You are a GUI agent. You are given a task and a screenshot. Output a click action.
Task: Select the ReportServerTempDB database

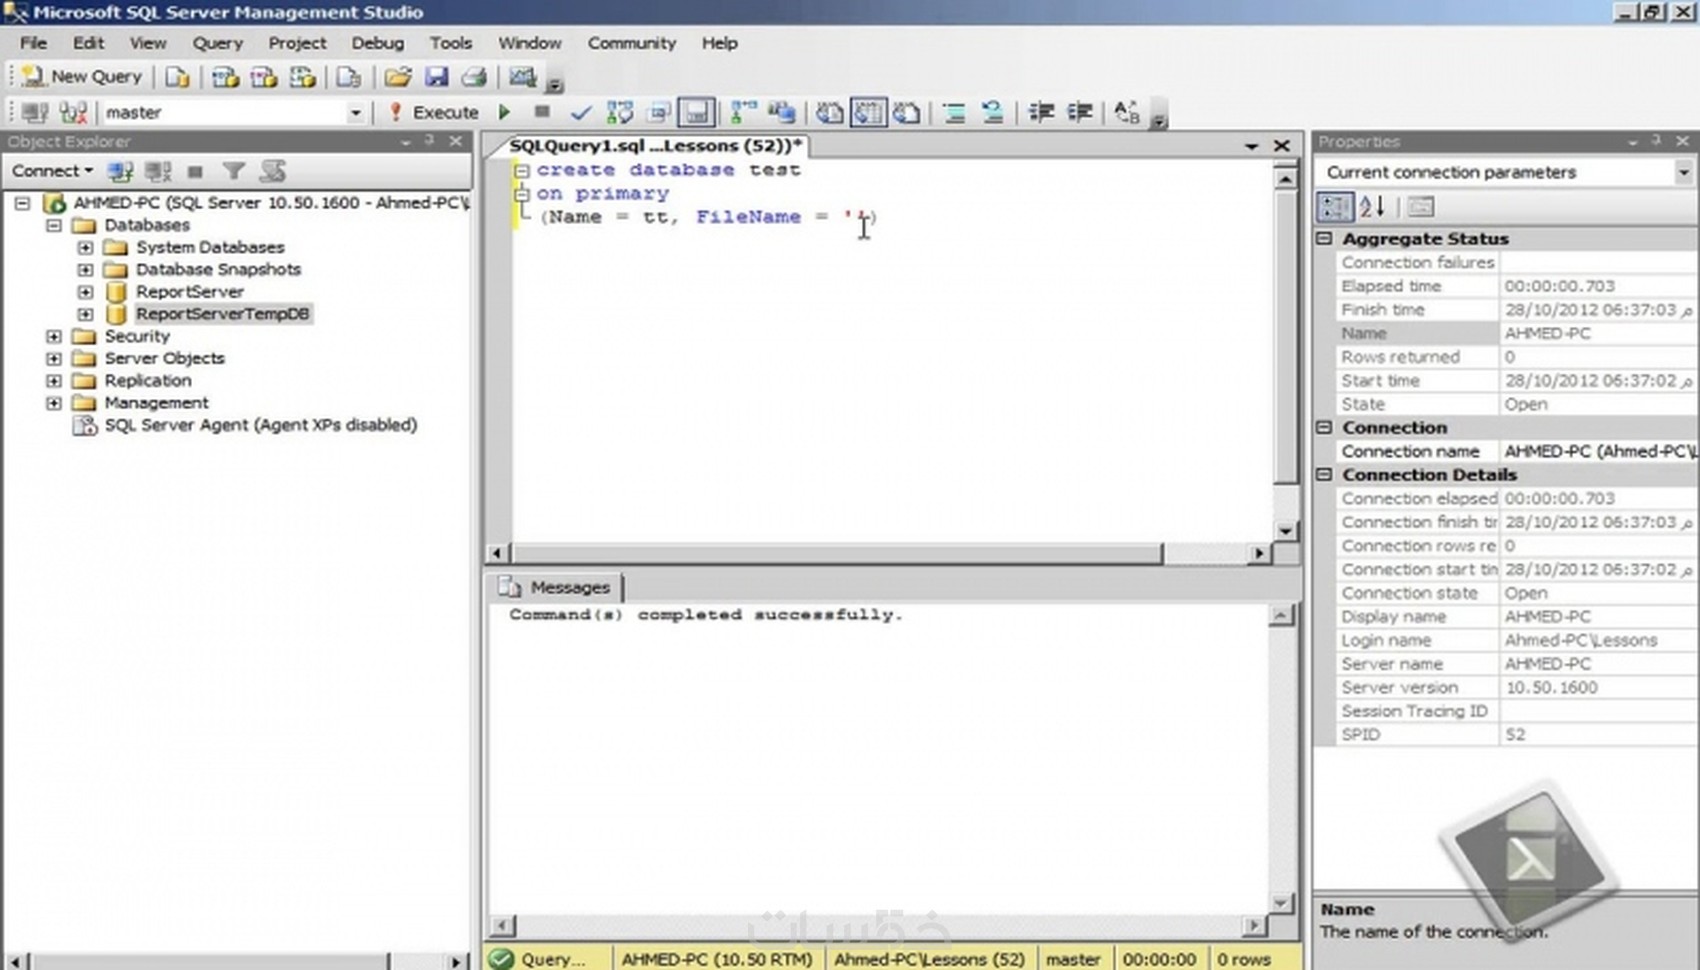(222, 314)
